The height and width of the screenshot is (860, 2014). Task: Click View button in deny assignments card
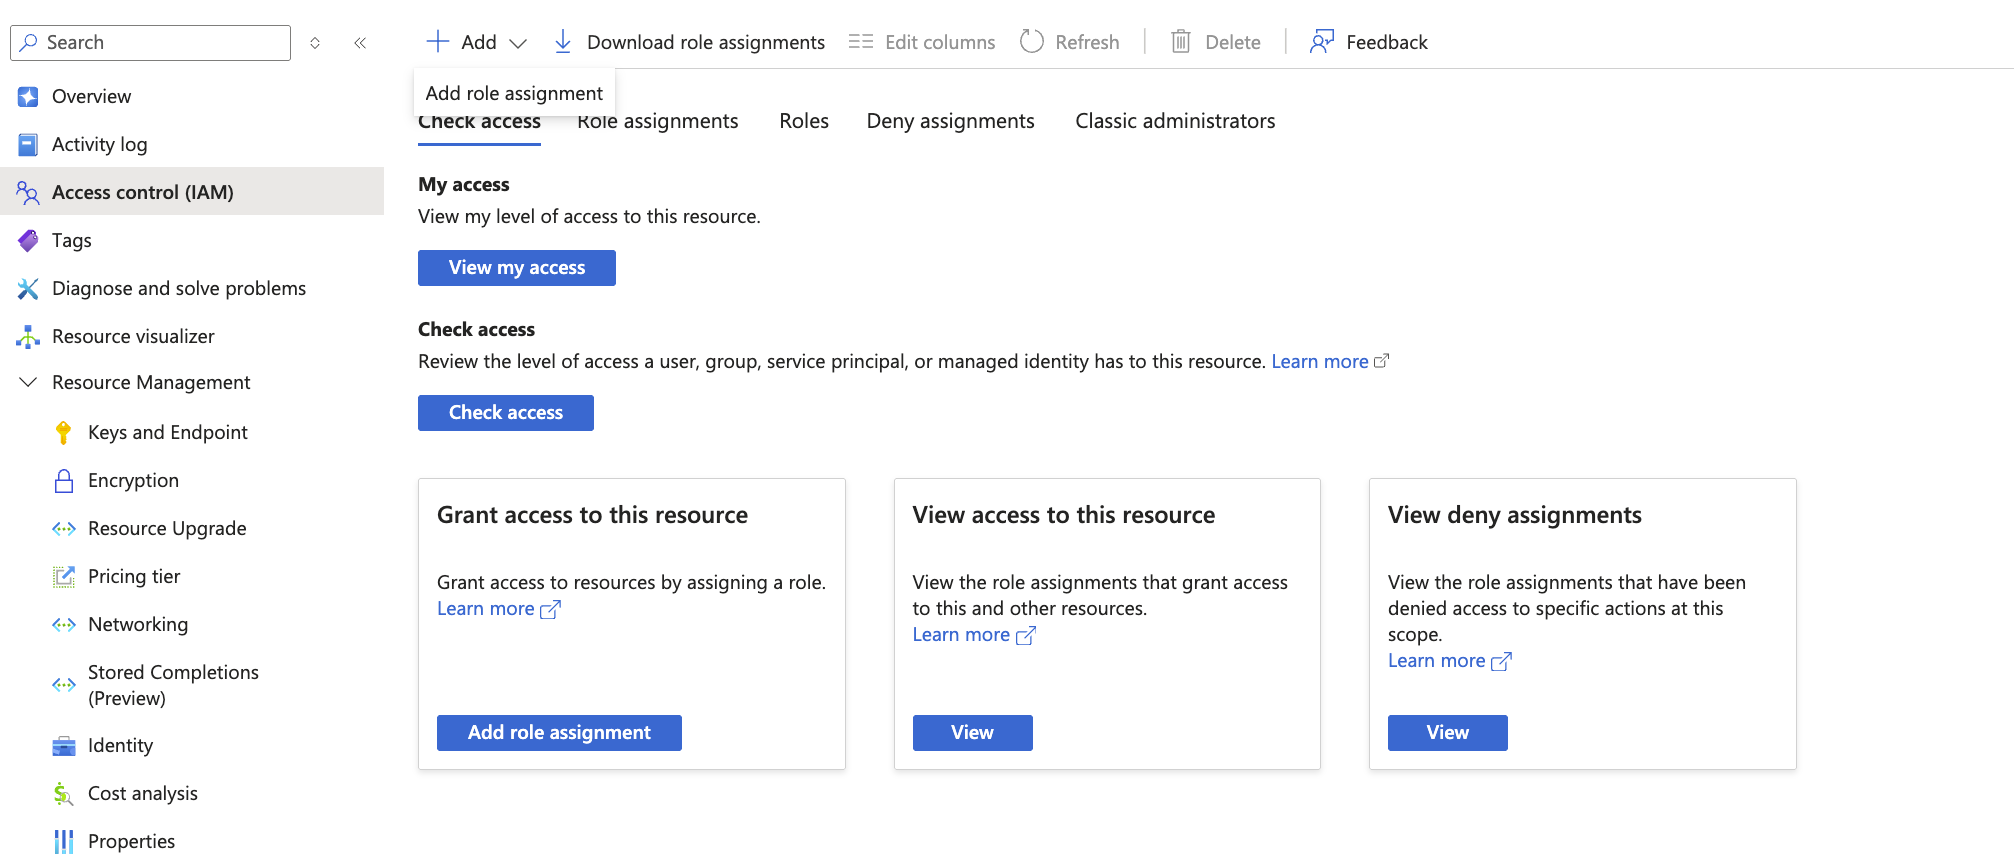[x=1447, y=733]
